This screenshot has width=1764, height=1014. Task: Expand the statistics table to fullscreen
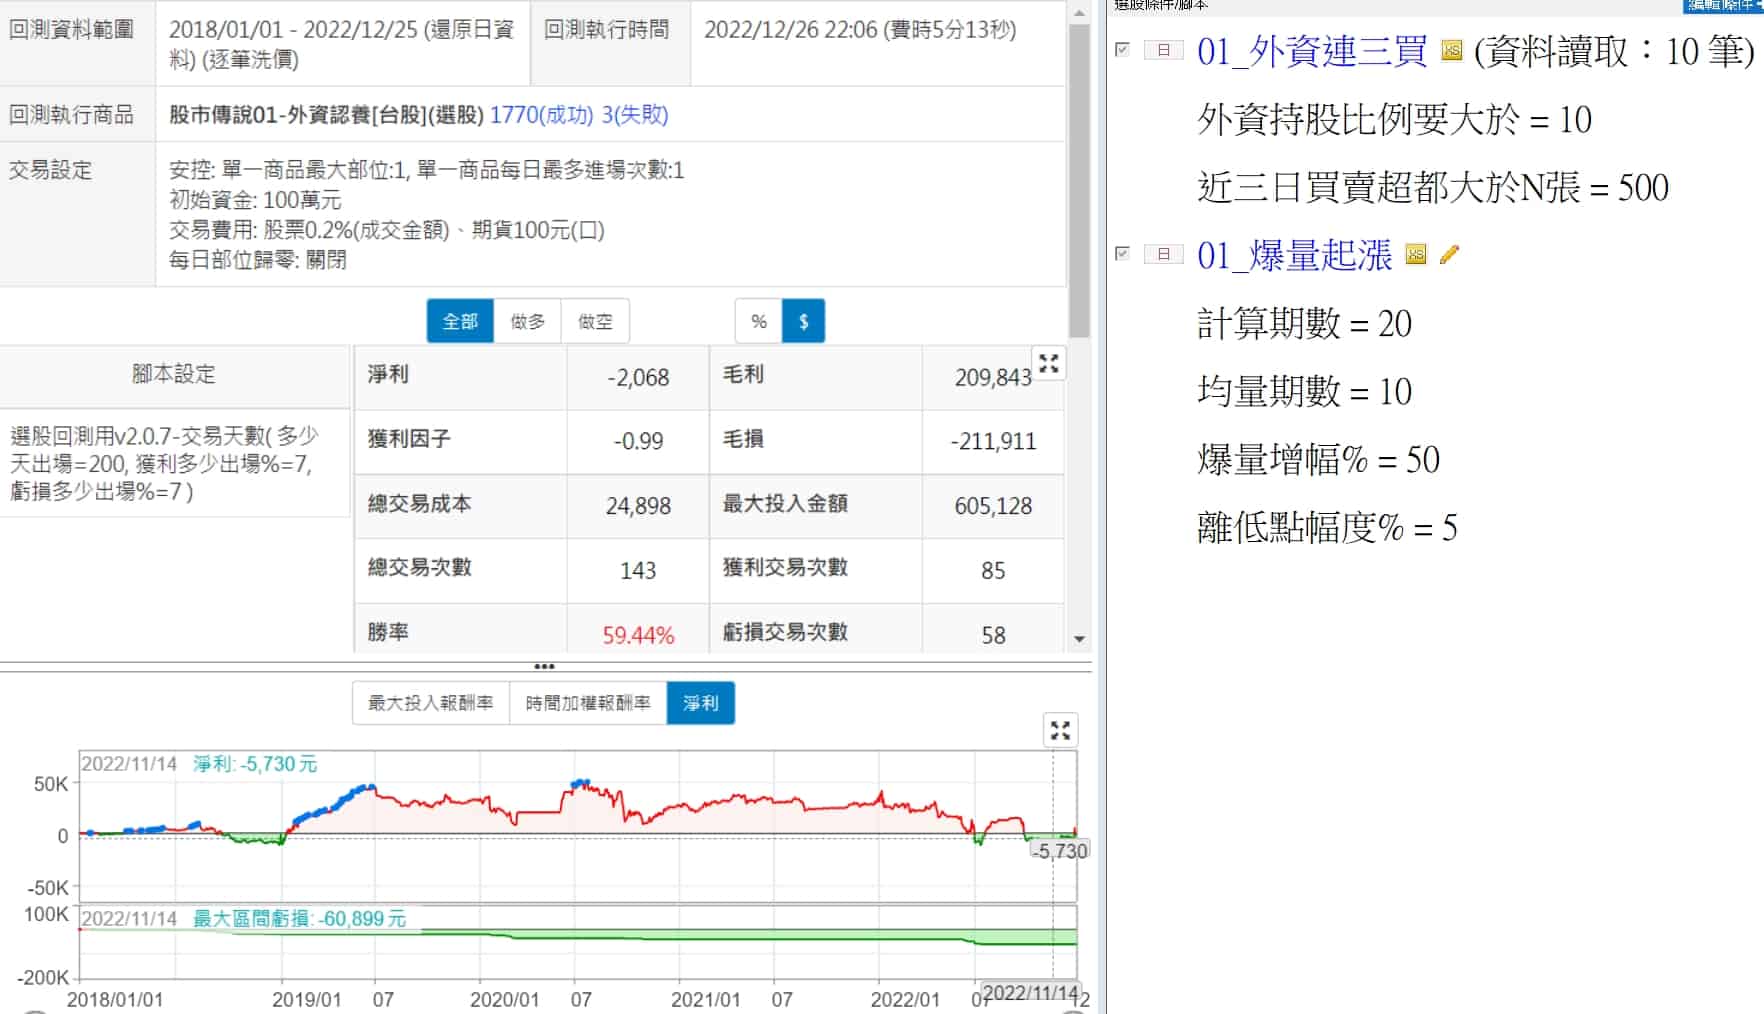[1048, 364]
